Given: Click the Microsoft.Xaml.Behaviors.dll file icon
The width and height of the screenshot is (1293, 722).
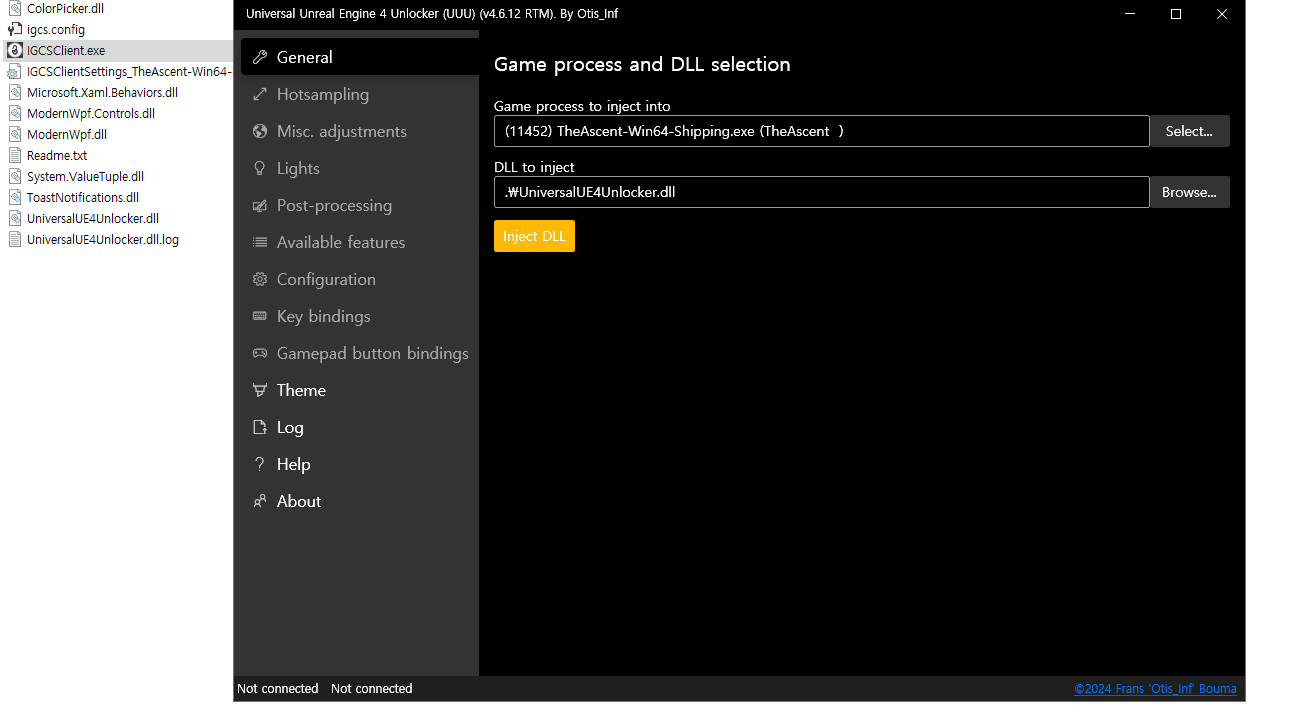Looking at the screenshot, I should pyautogui.click(x=15, y=92).
